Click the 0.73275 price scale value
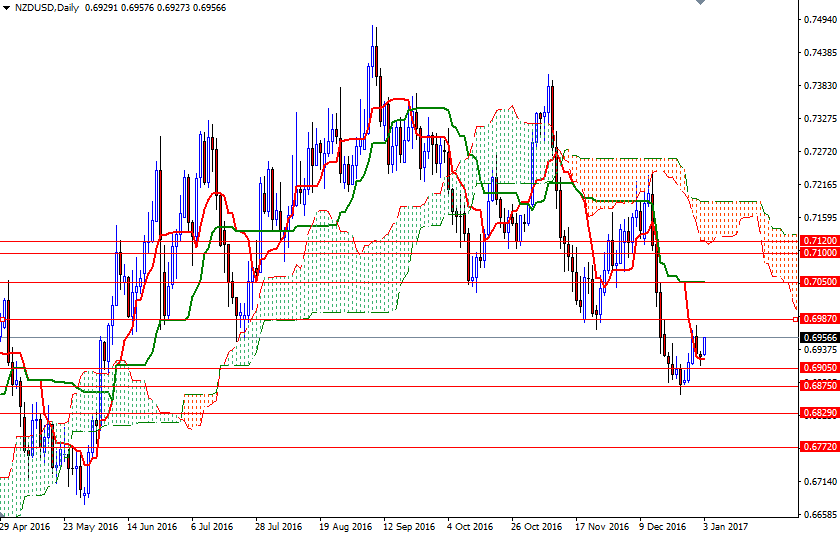This screenshot has width=840, height=534. pyautogui.click(x=820, y=119)
